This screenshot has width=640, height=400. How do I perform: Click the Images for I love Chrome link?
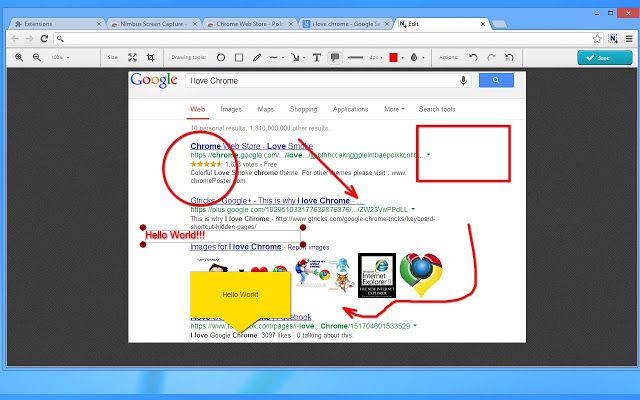pyautogui.click(x=236, y=247)
